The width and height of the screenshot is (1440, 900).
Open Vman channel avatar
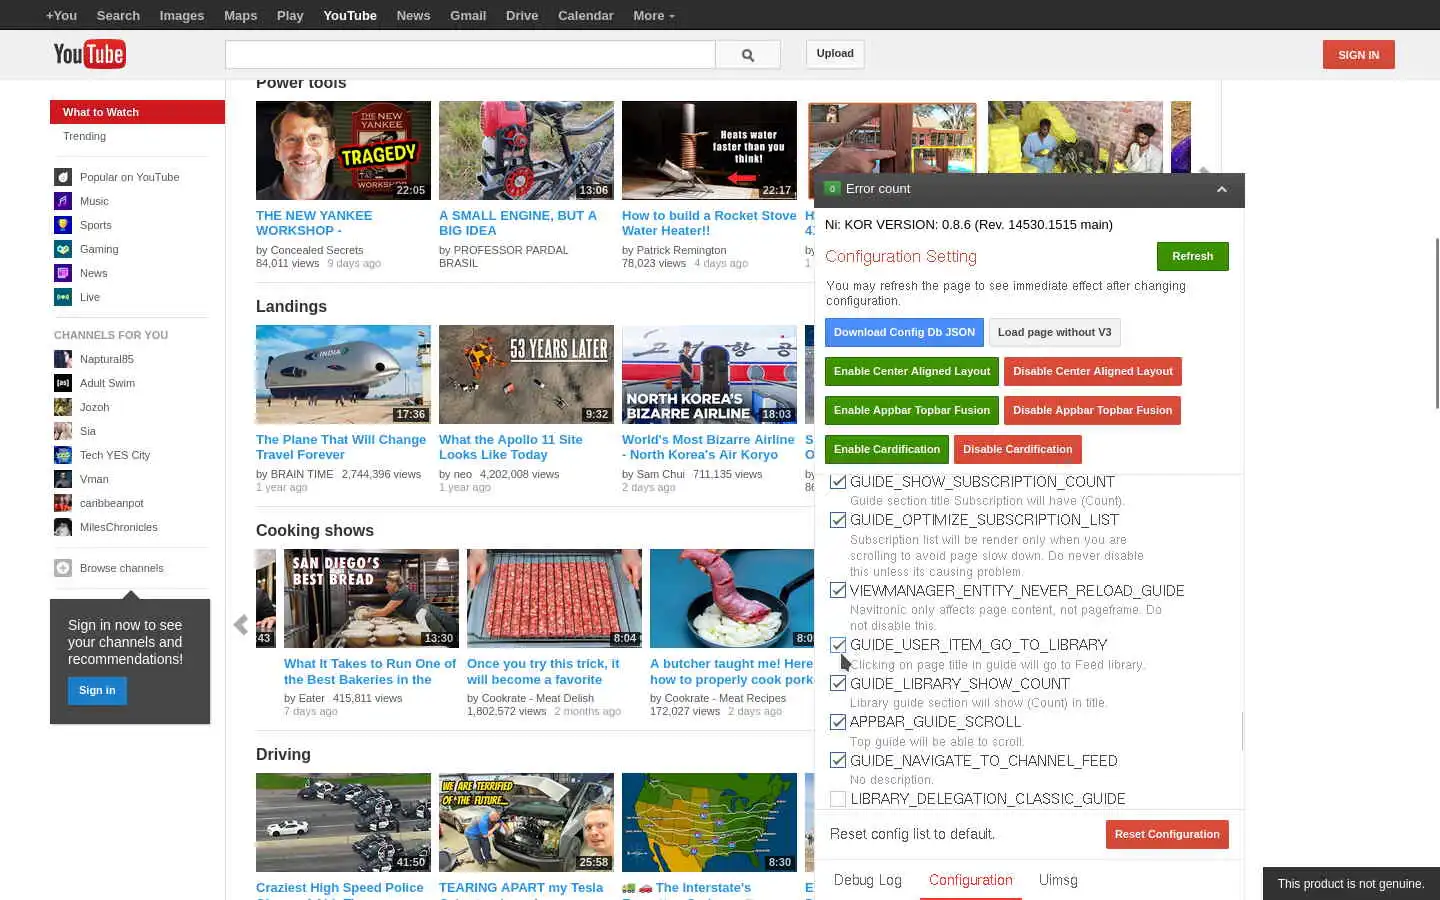tap(63, 479)
